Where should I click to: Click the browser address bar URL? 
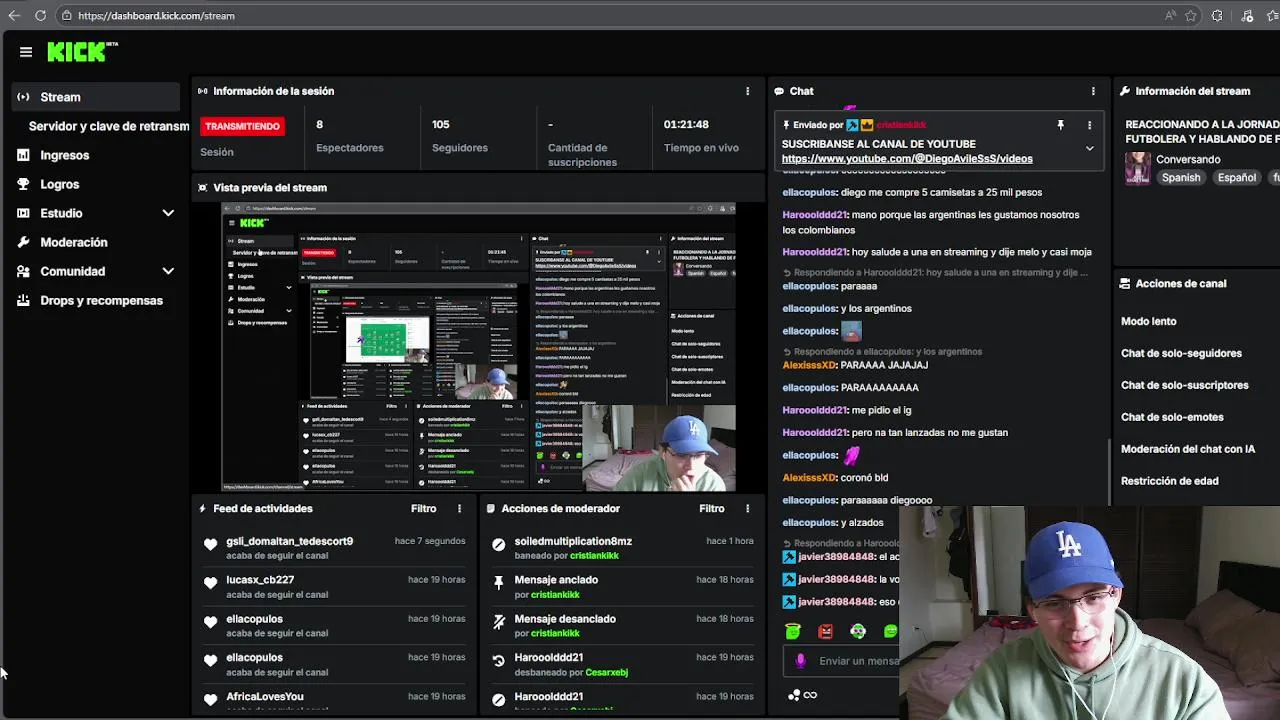tap(156, 16)
